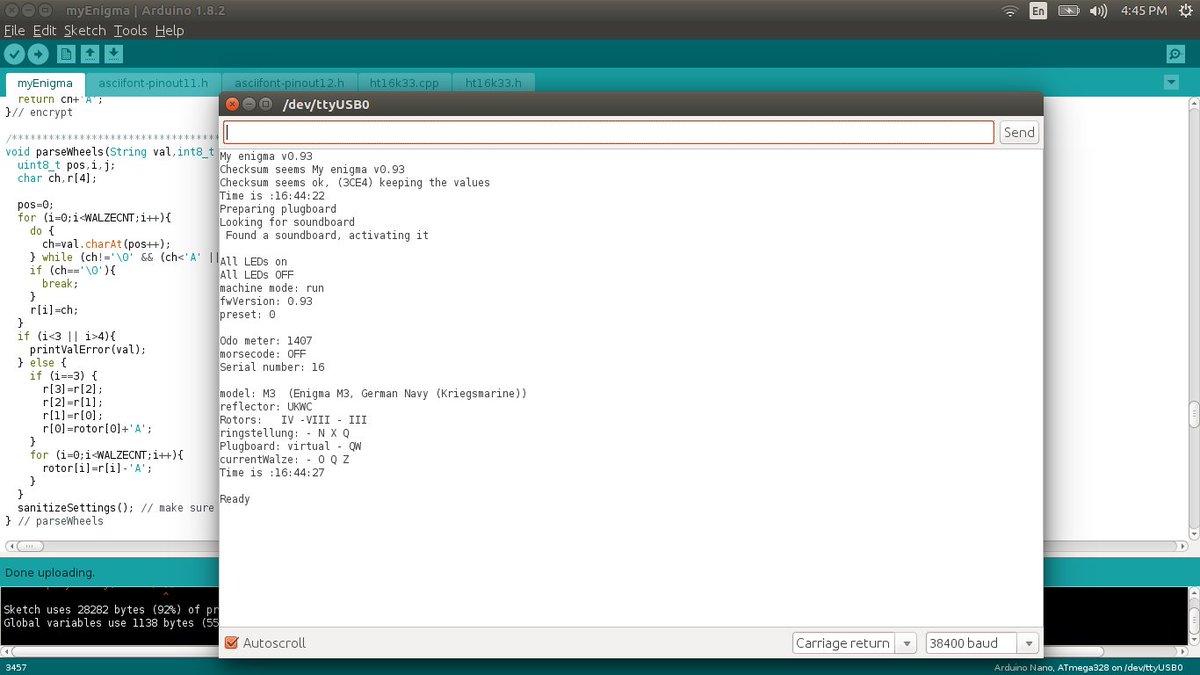Click the 'Rotors: IV -VIII - III' line
This screenshot has width=1200, height=675.
[294, 420]
